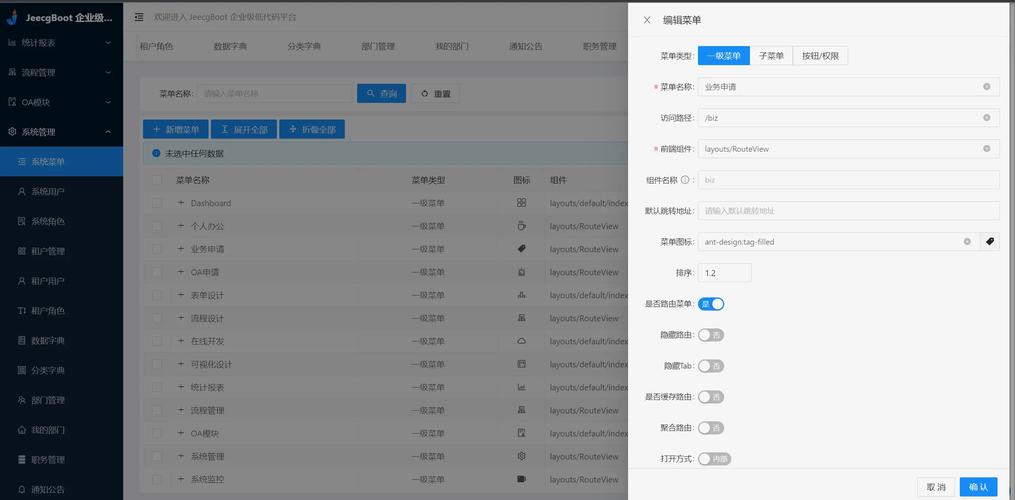Screen dimensions: 1015x500
Task: Click the 查询 search button
Action: point(381,93)
